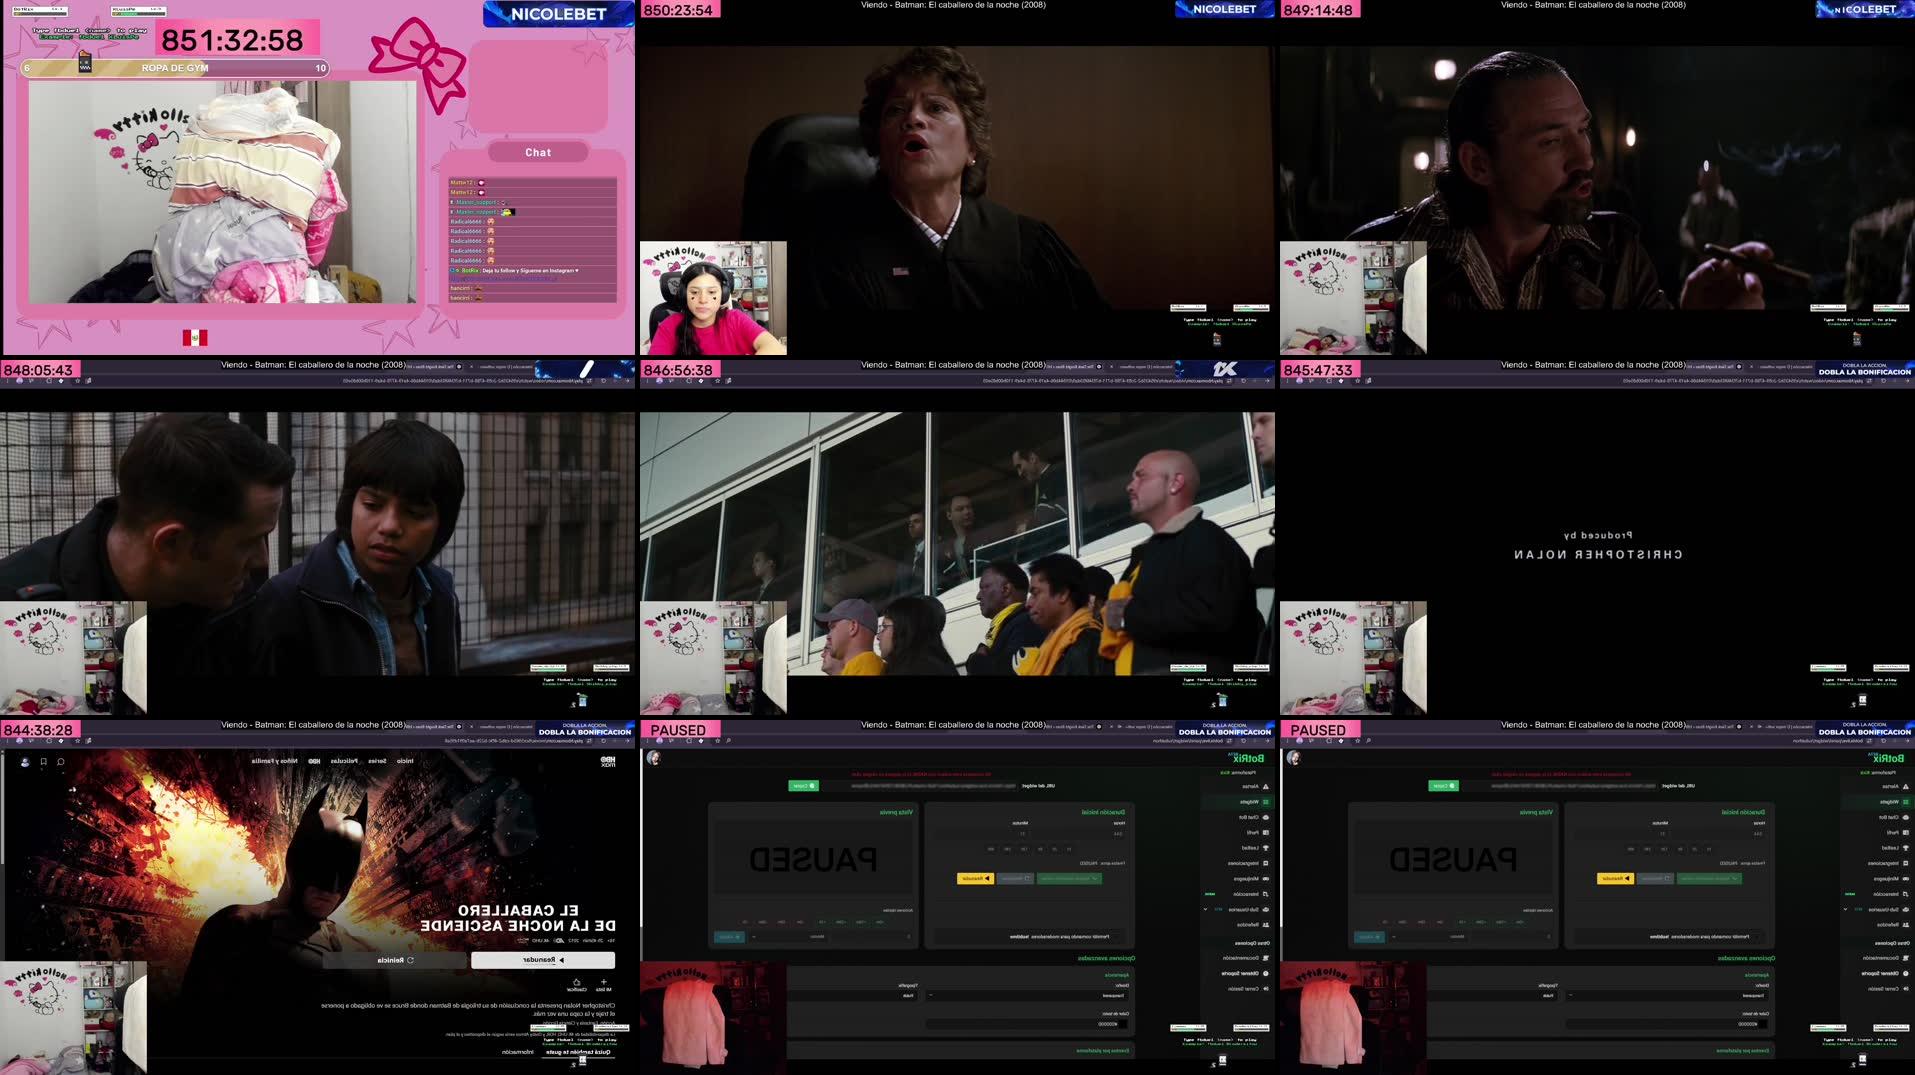Add movie with the Mi lista plus icon
1915x1075 pixels.
click(x=603, y=984)
